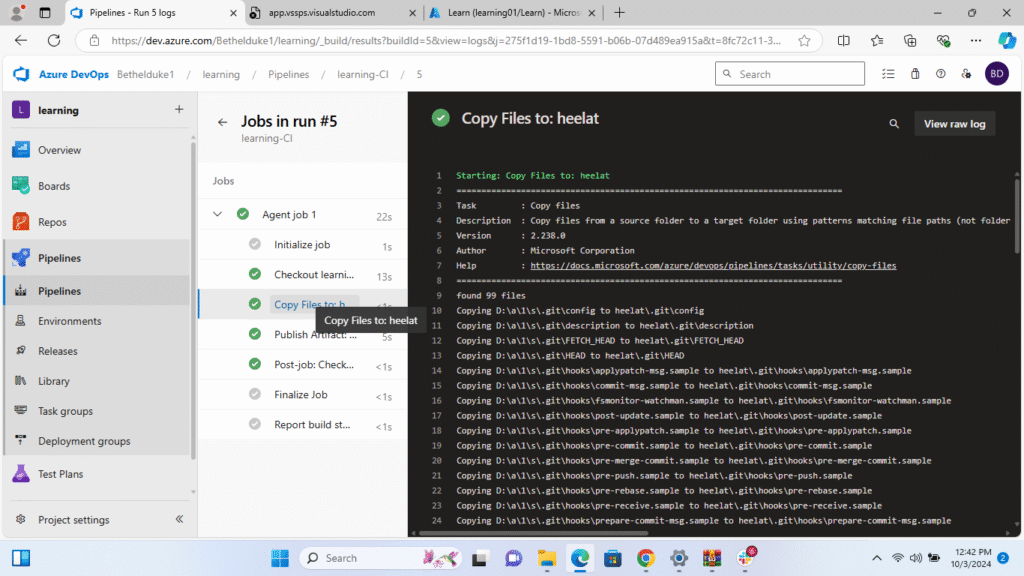Open the help question mark icon

940,74
